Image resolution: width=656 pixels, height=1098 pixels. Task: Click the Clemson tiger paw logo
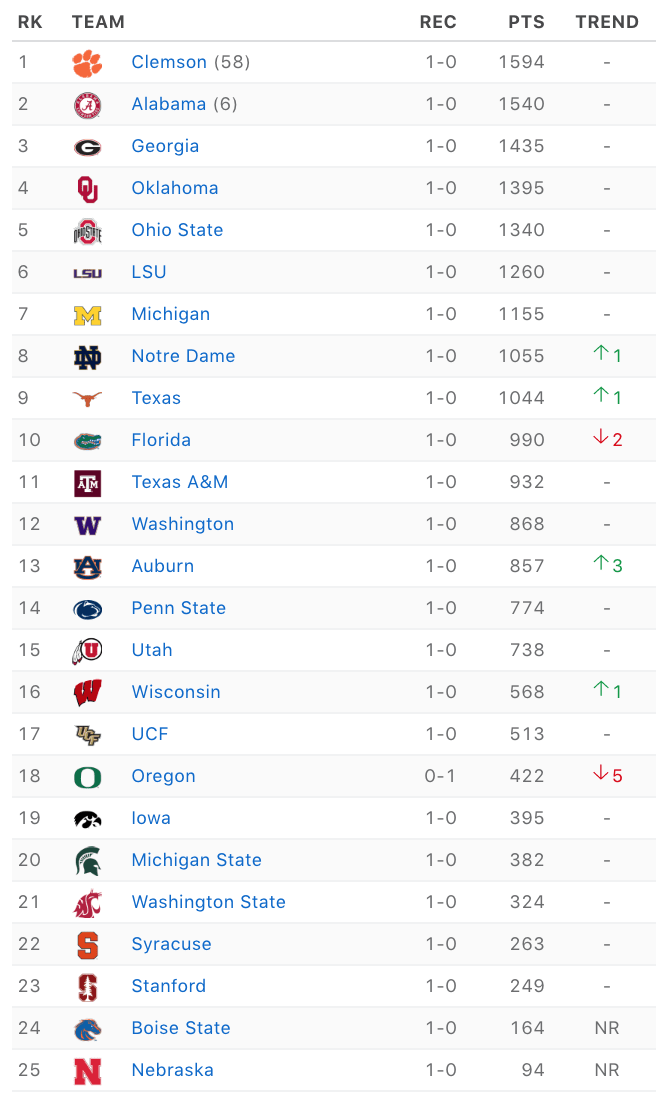88,63
